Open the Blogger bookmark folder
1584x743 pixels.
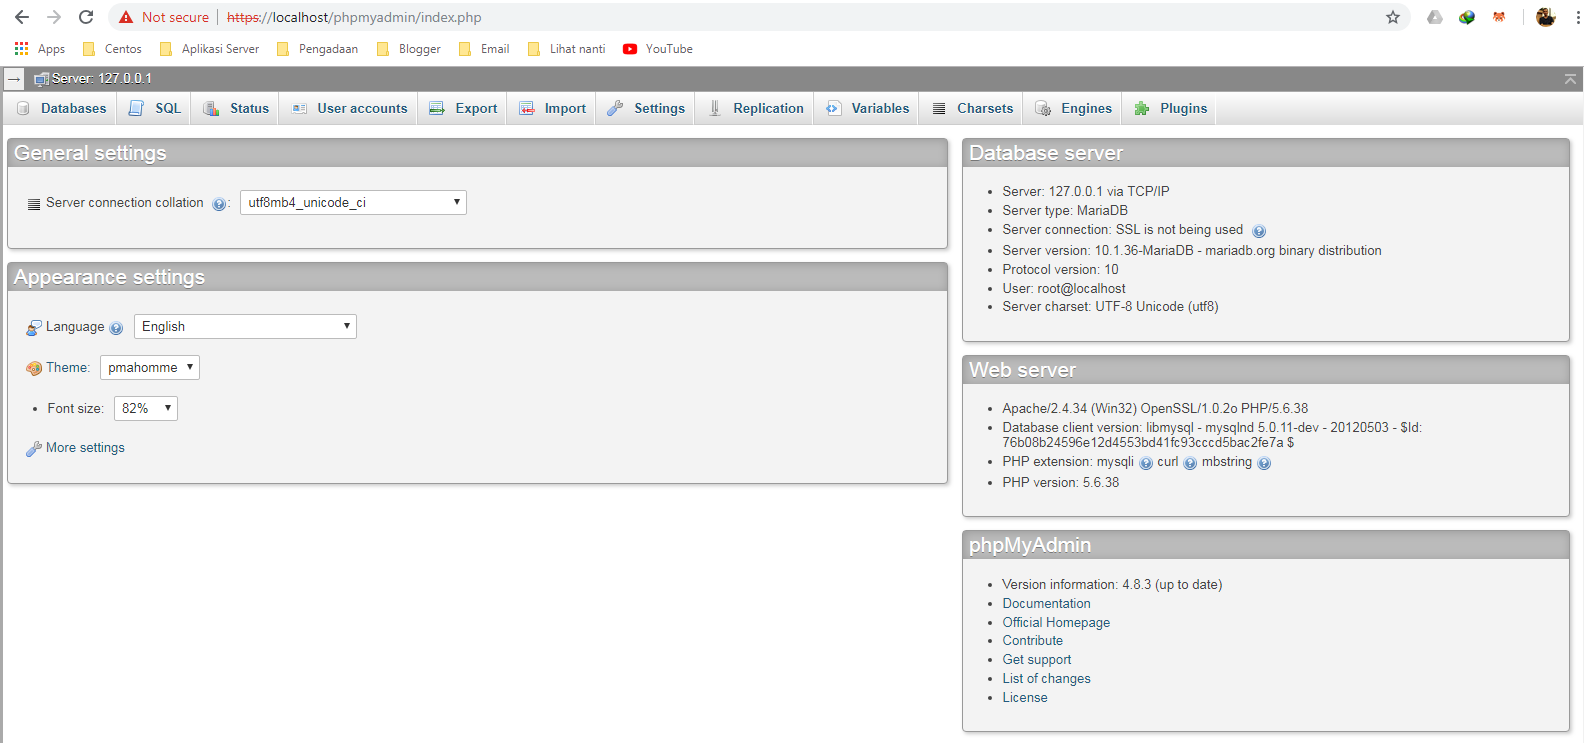pyautogui.click(x=408, y=49)
